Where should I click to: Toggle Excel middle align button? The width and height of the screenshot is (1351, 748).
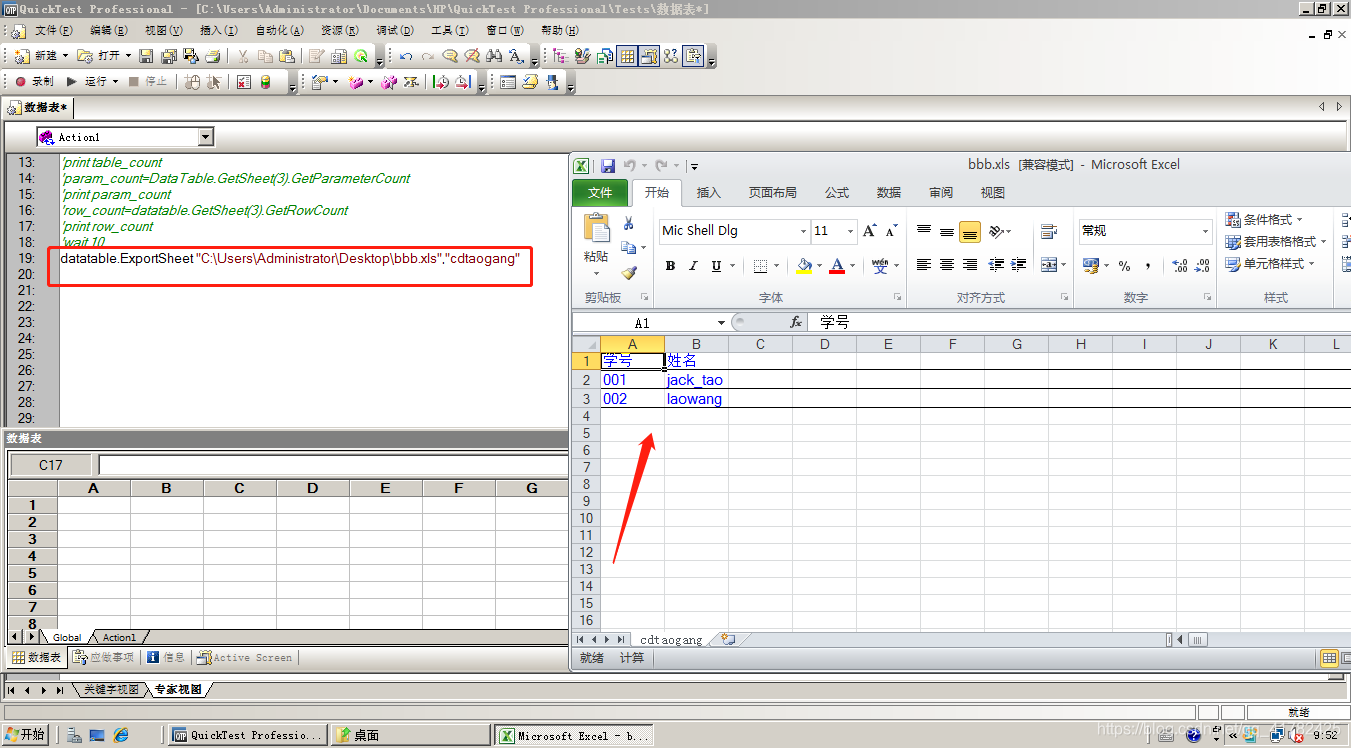(947, 232)
